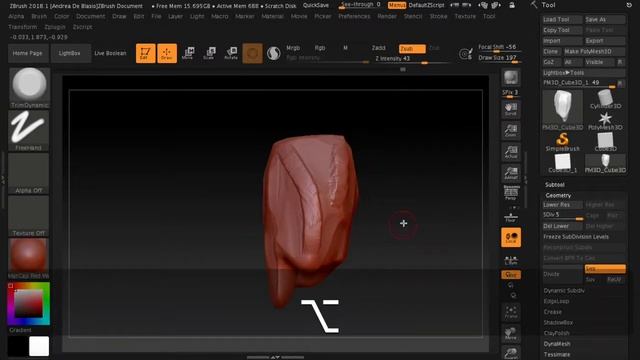The image size is (640, 360).
Task: Expand DynaMesh section
Action: click(x=557, y=344)
